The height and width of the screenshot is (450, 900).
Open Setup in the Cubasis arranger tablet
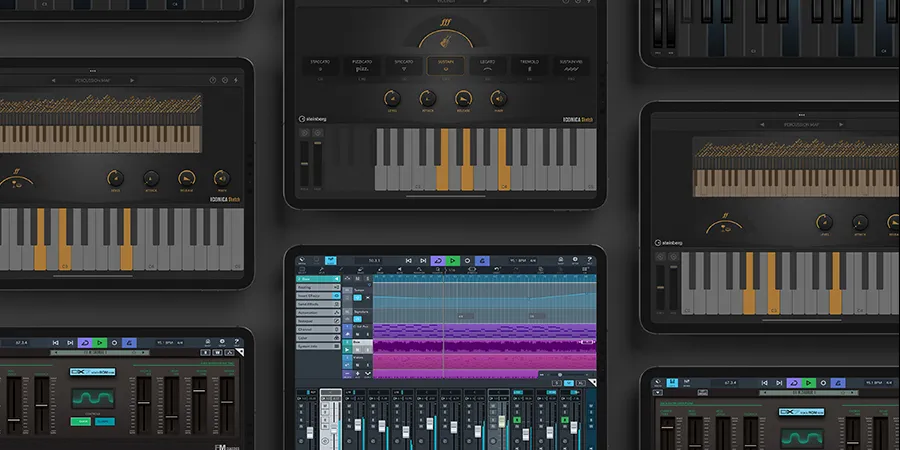click(x=573, y=261)
